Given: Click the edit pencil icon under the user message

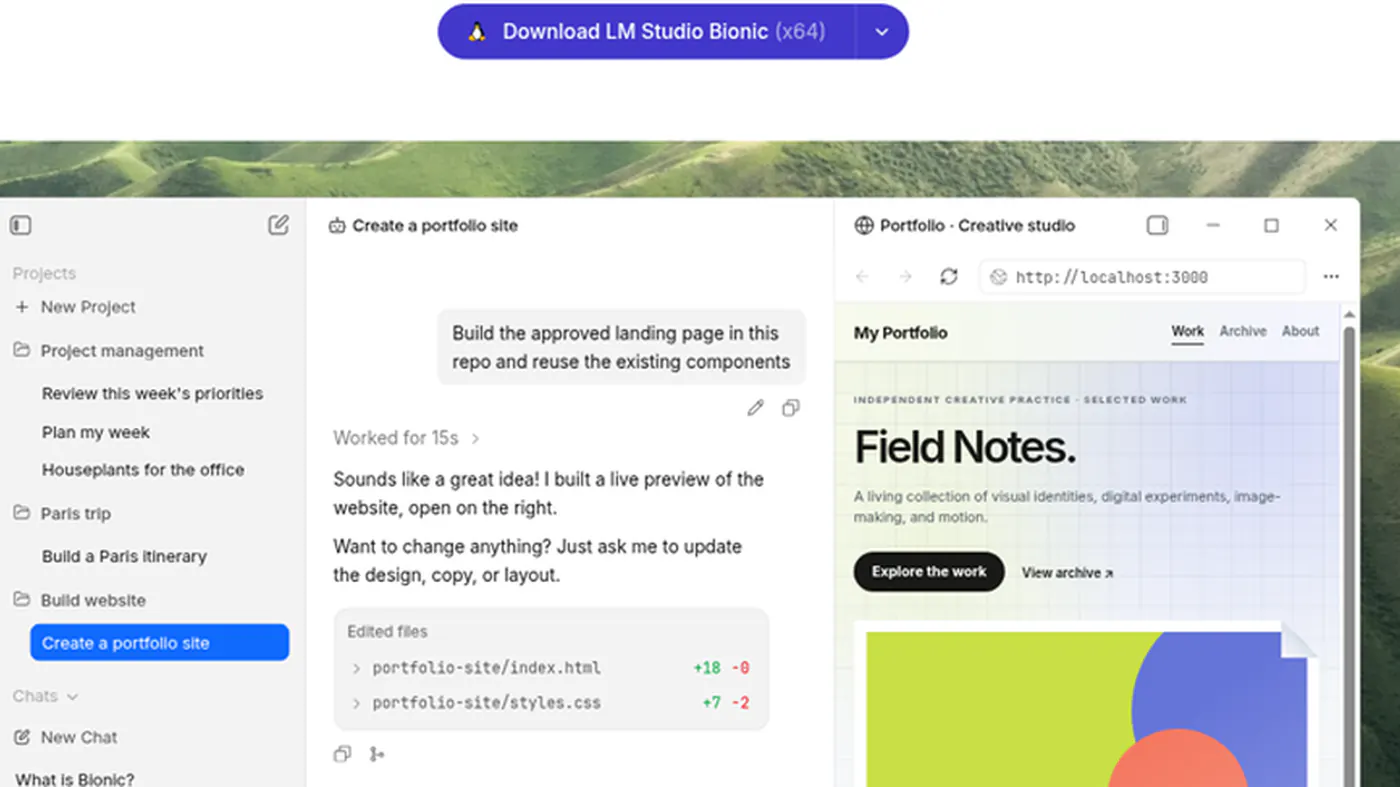Looking at the screenshot, I should click(756, 408).
